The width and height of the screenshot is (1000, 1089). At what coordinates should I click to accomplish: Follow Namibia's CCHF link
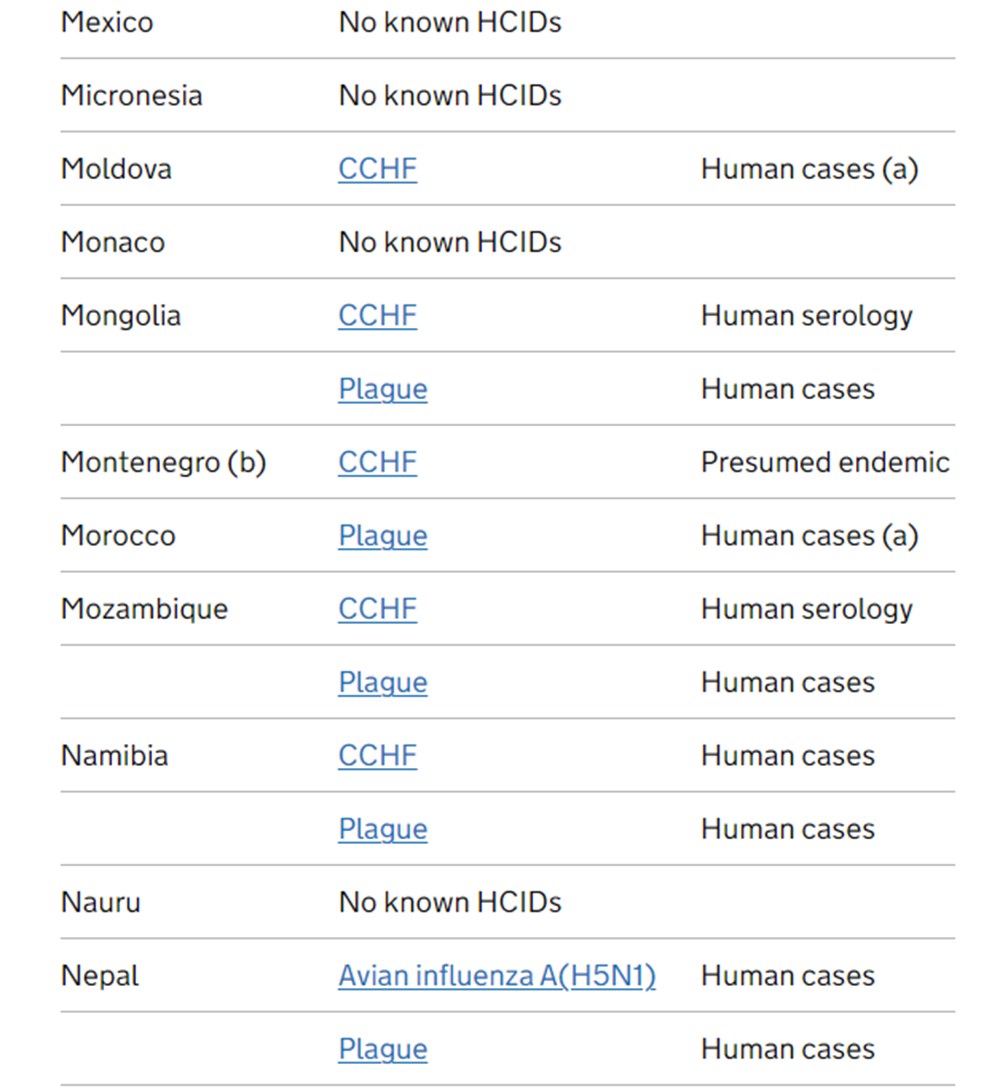377,755
